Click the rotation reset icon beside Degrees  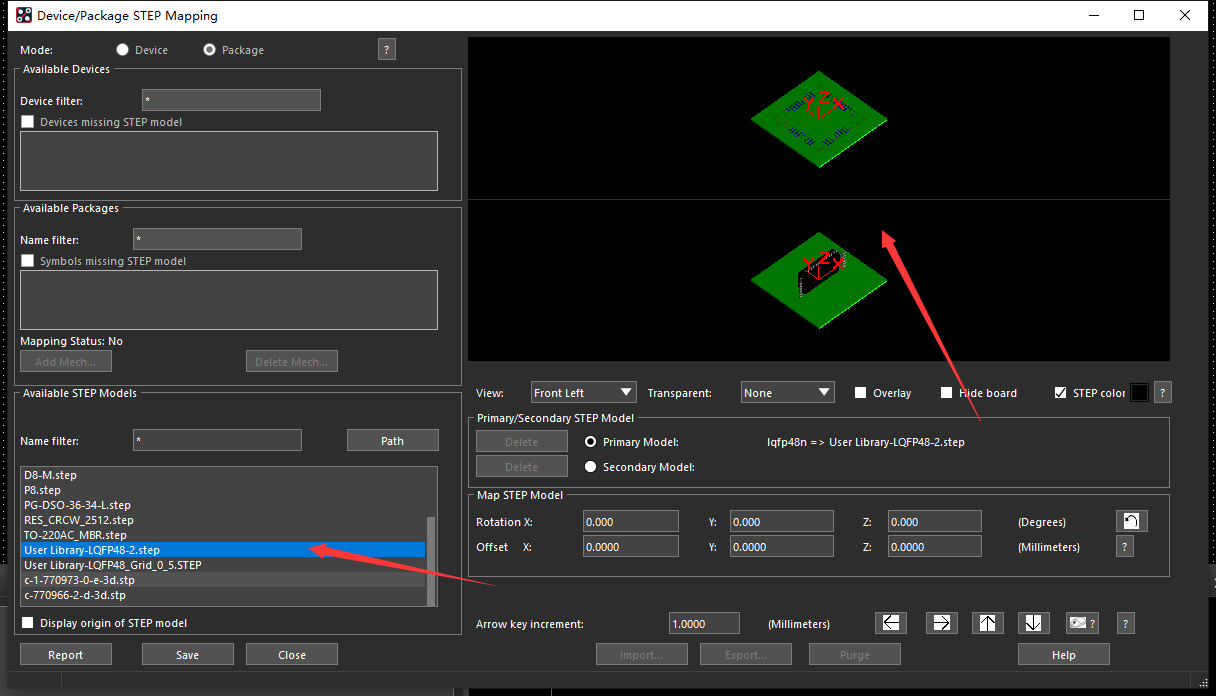point(1131,520)
